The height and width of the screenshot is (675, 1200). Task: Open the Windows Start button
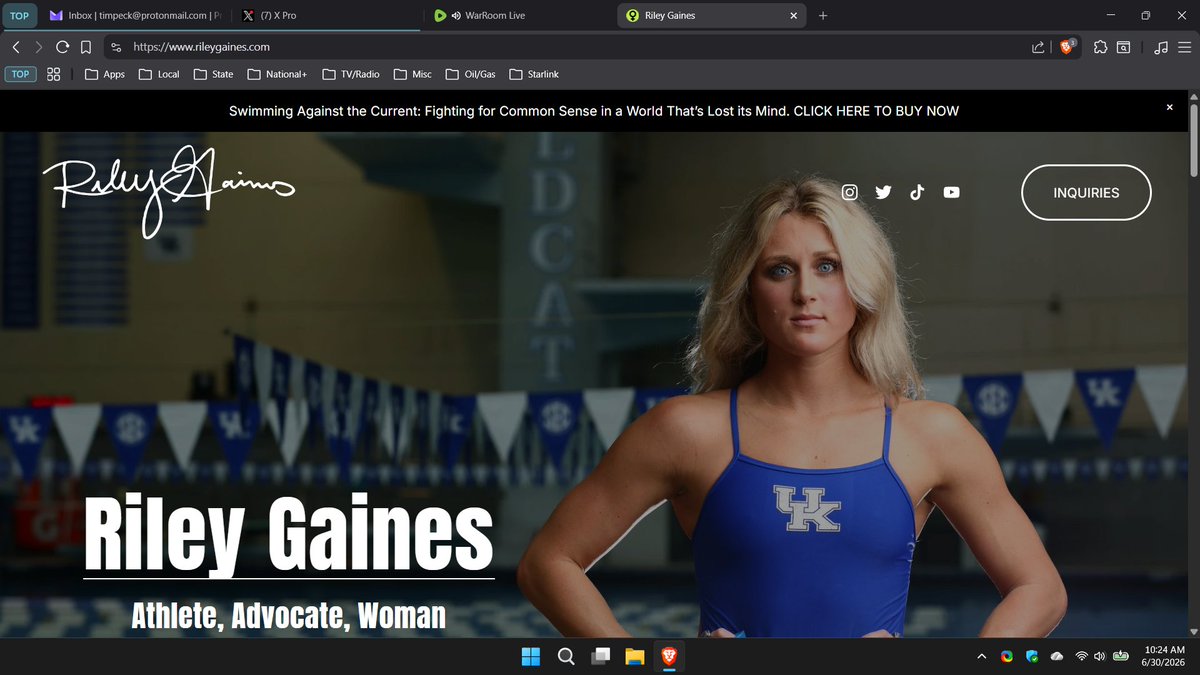[530, 656]
